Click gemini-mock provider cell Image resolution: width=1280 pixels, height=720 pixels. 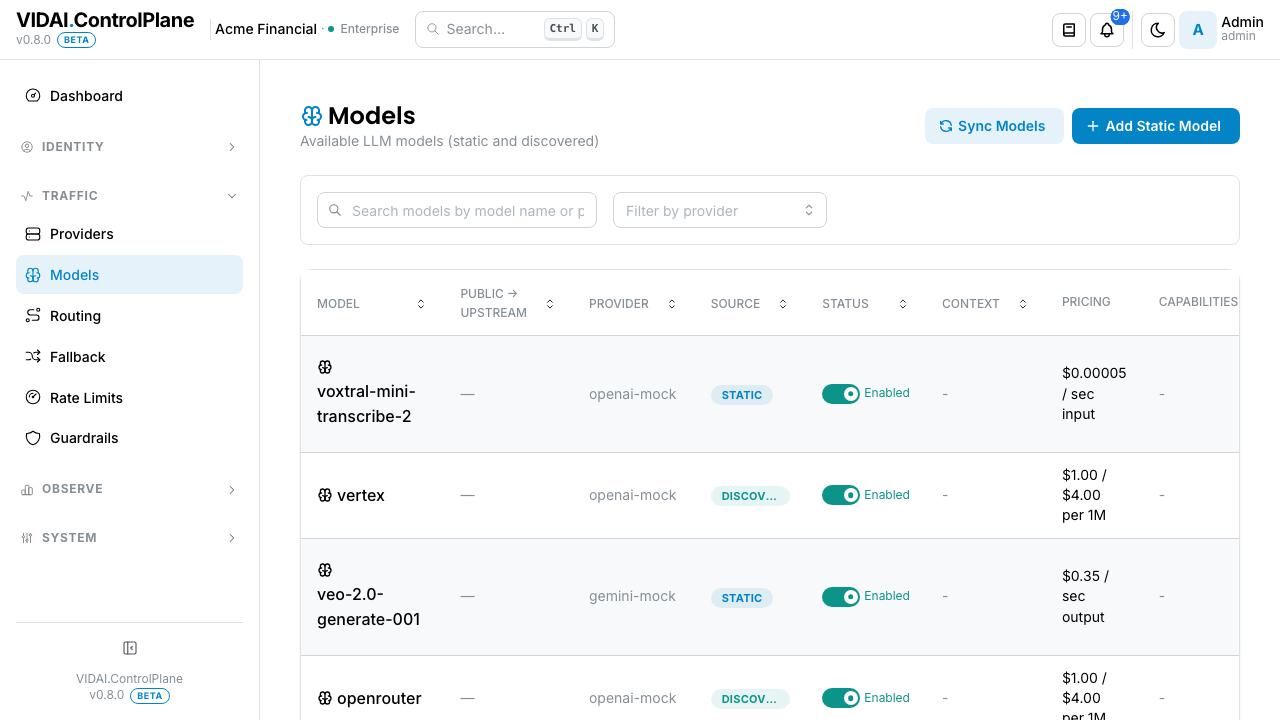(633, 596)
